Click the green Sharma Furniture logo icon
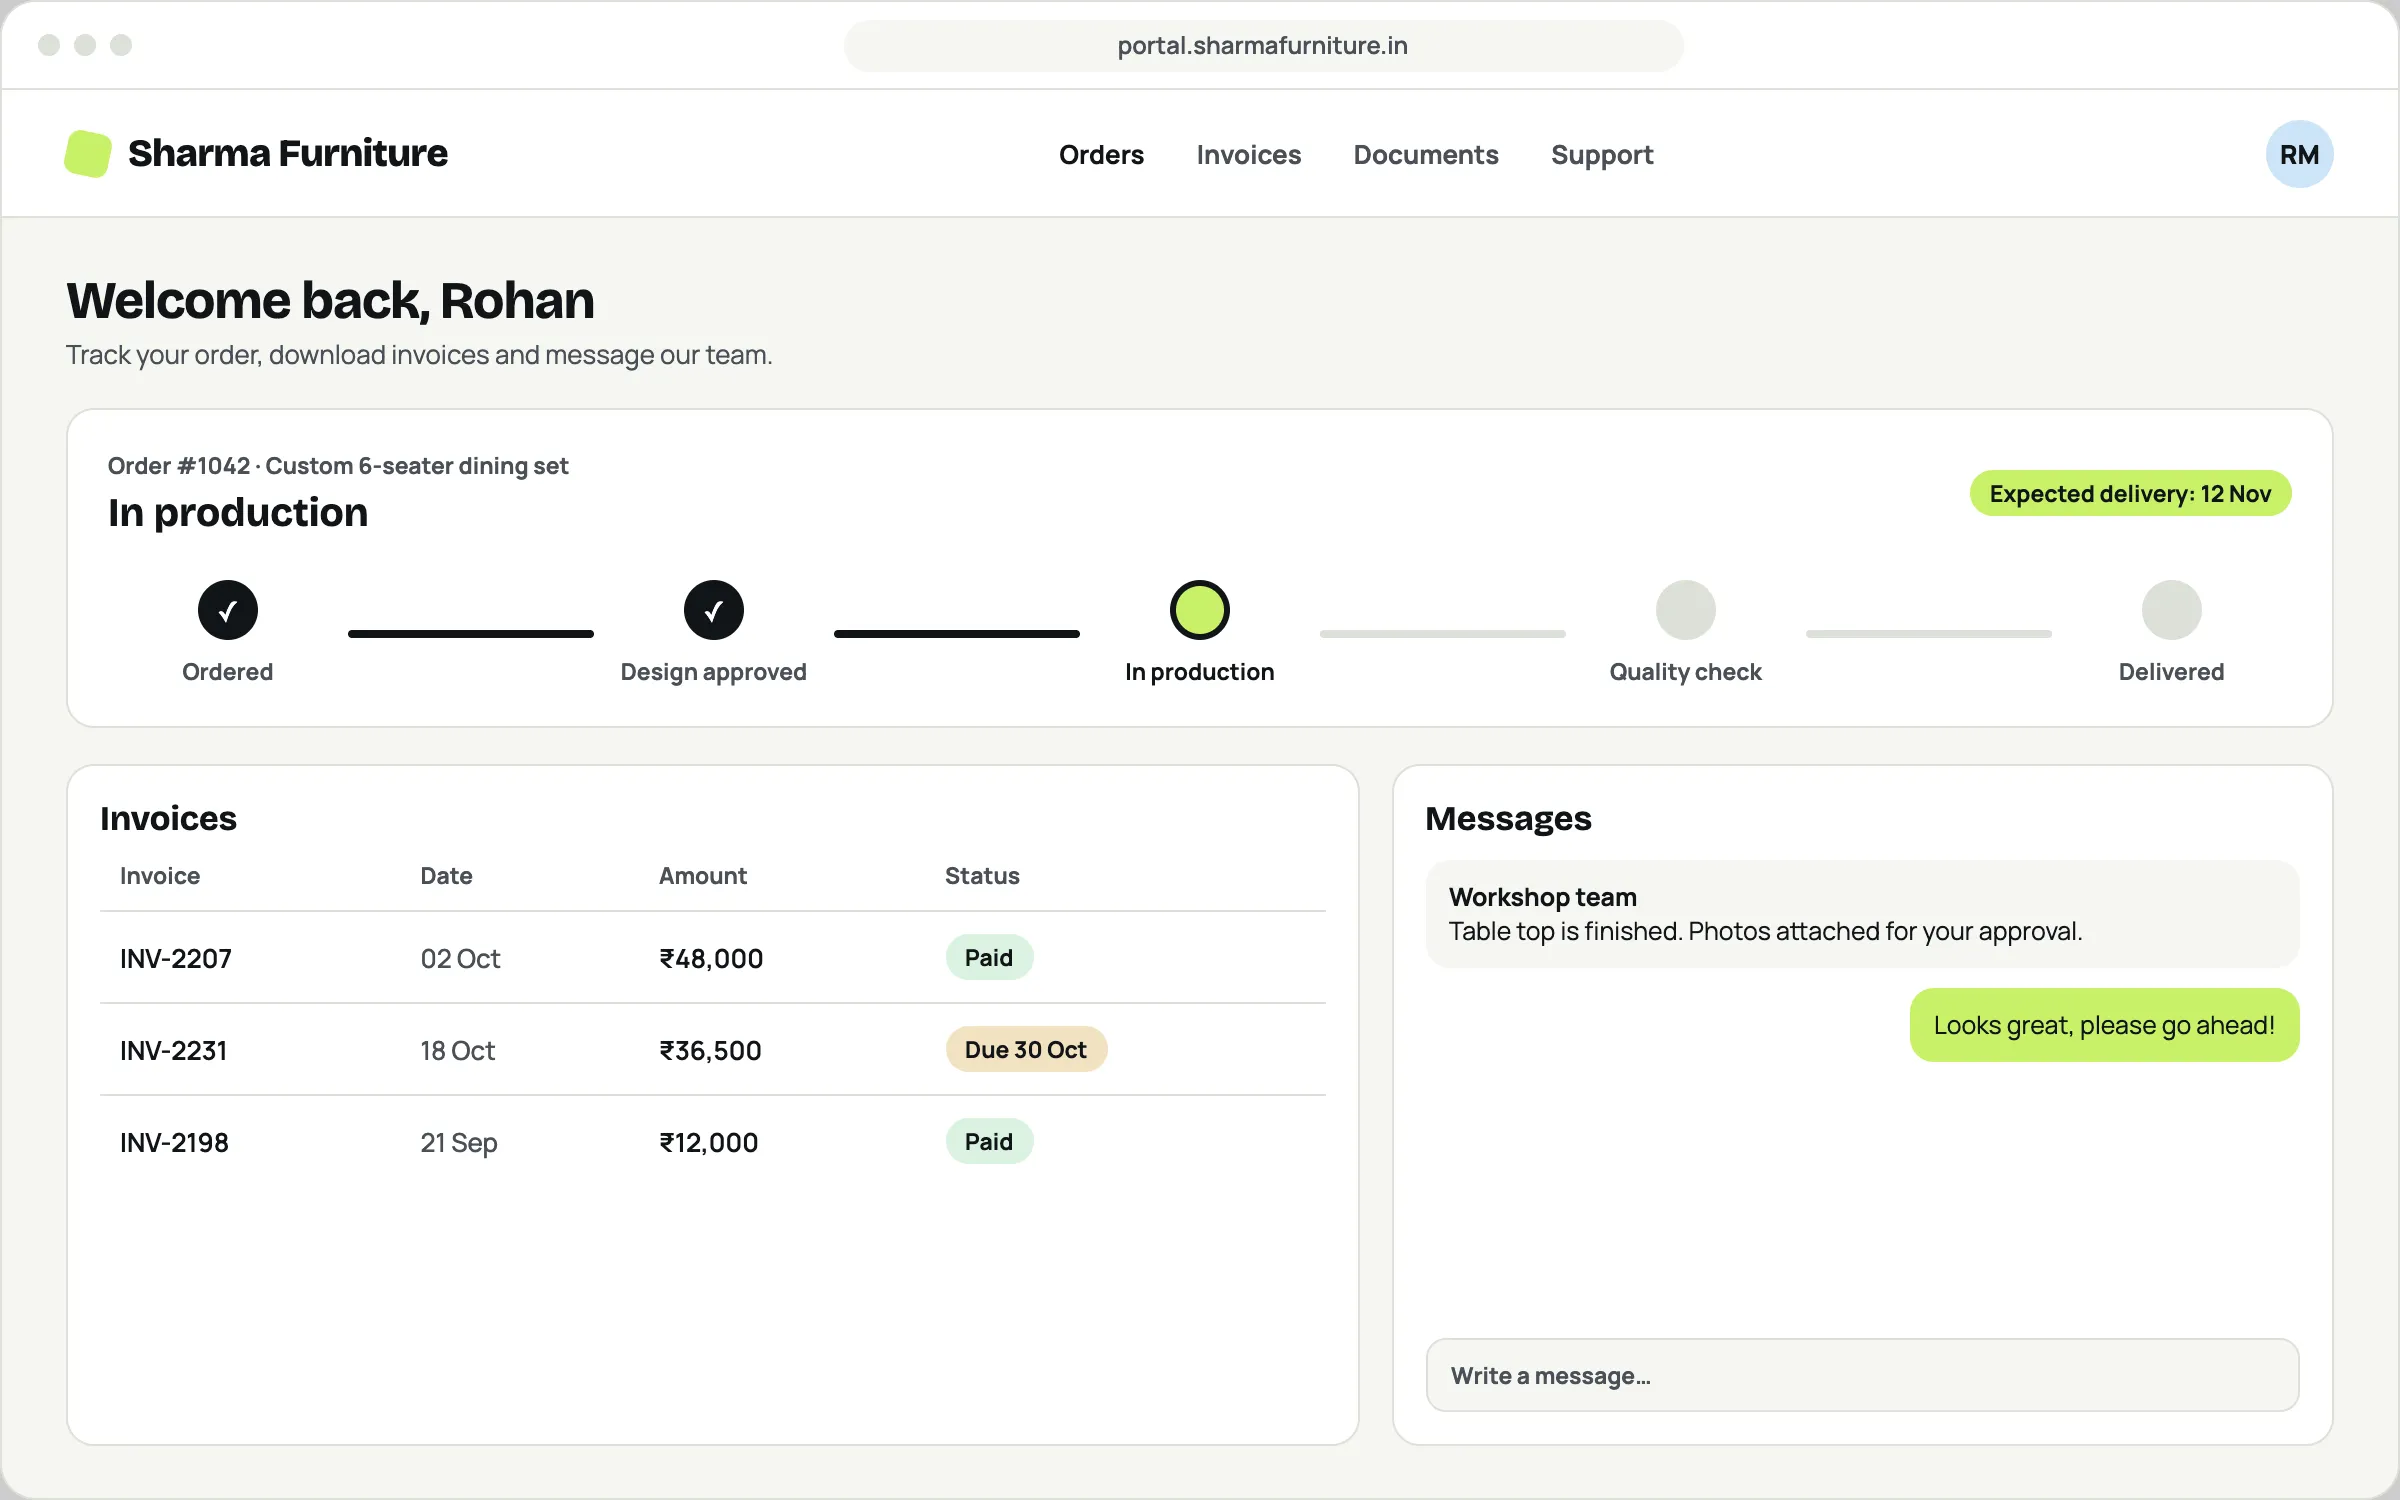Image resolution: width=2400 pixels, height=1500 pixels. [88, 154]
